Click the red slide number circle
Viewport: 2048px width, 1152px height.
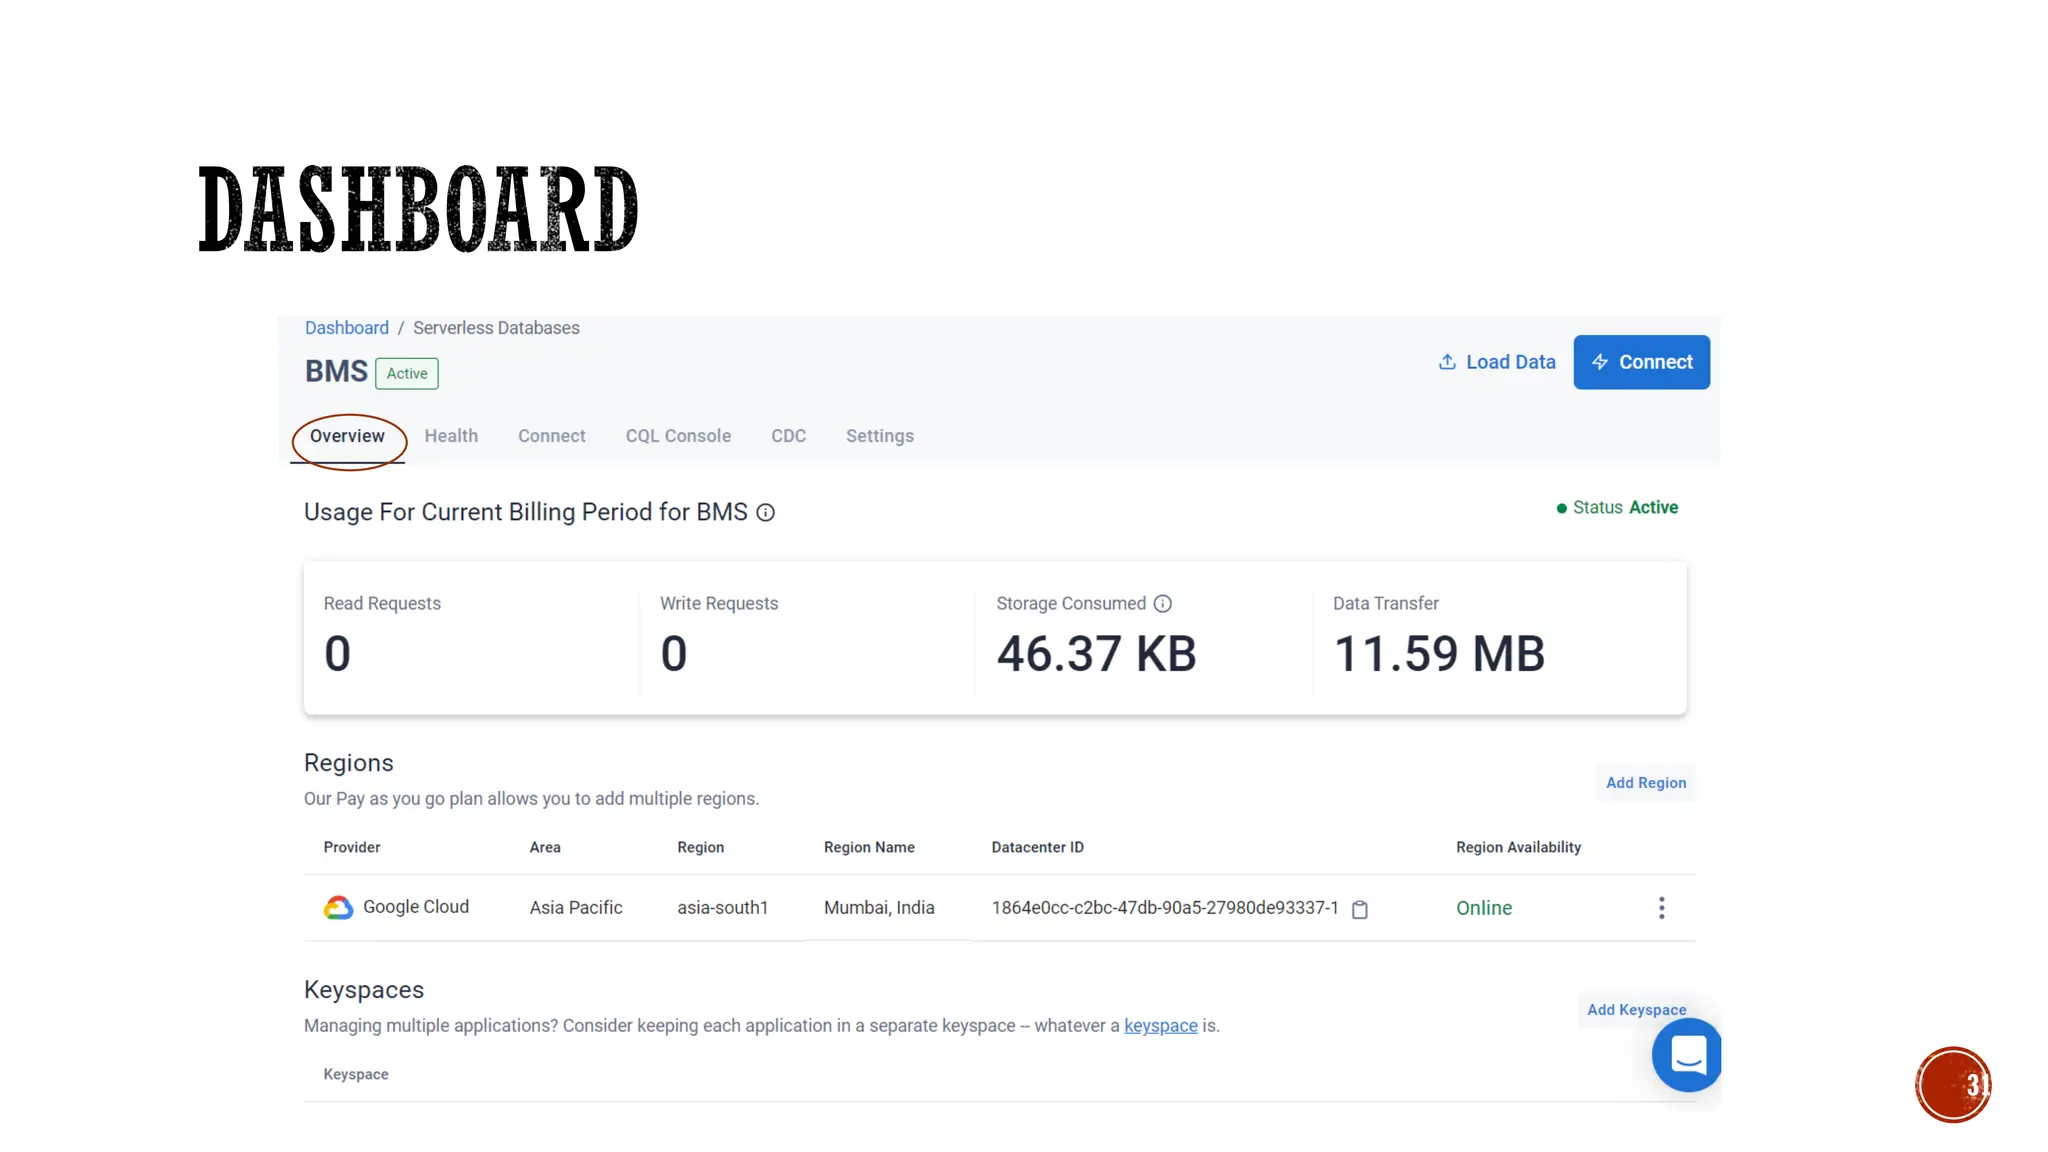click(x=1952, y=1085)
